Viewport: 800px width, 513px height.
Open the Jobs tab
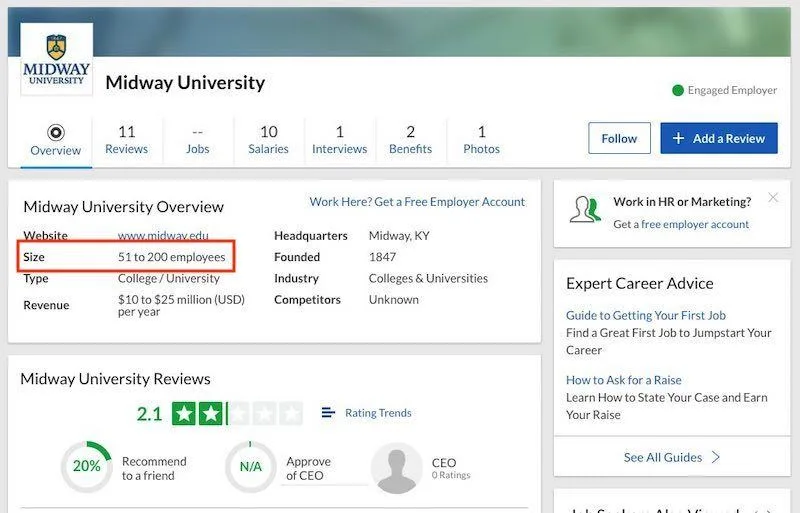197,140
